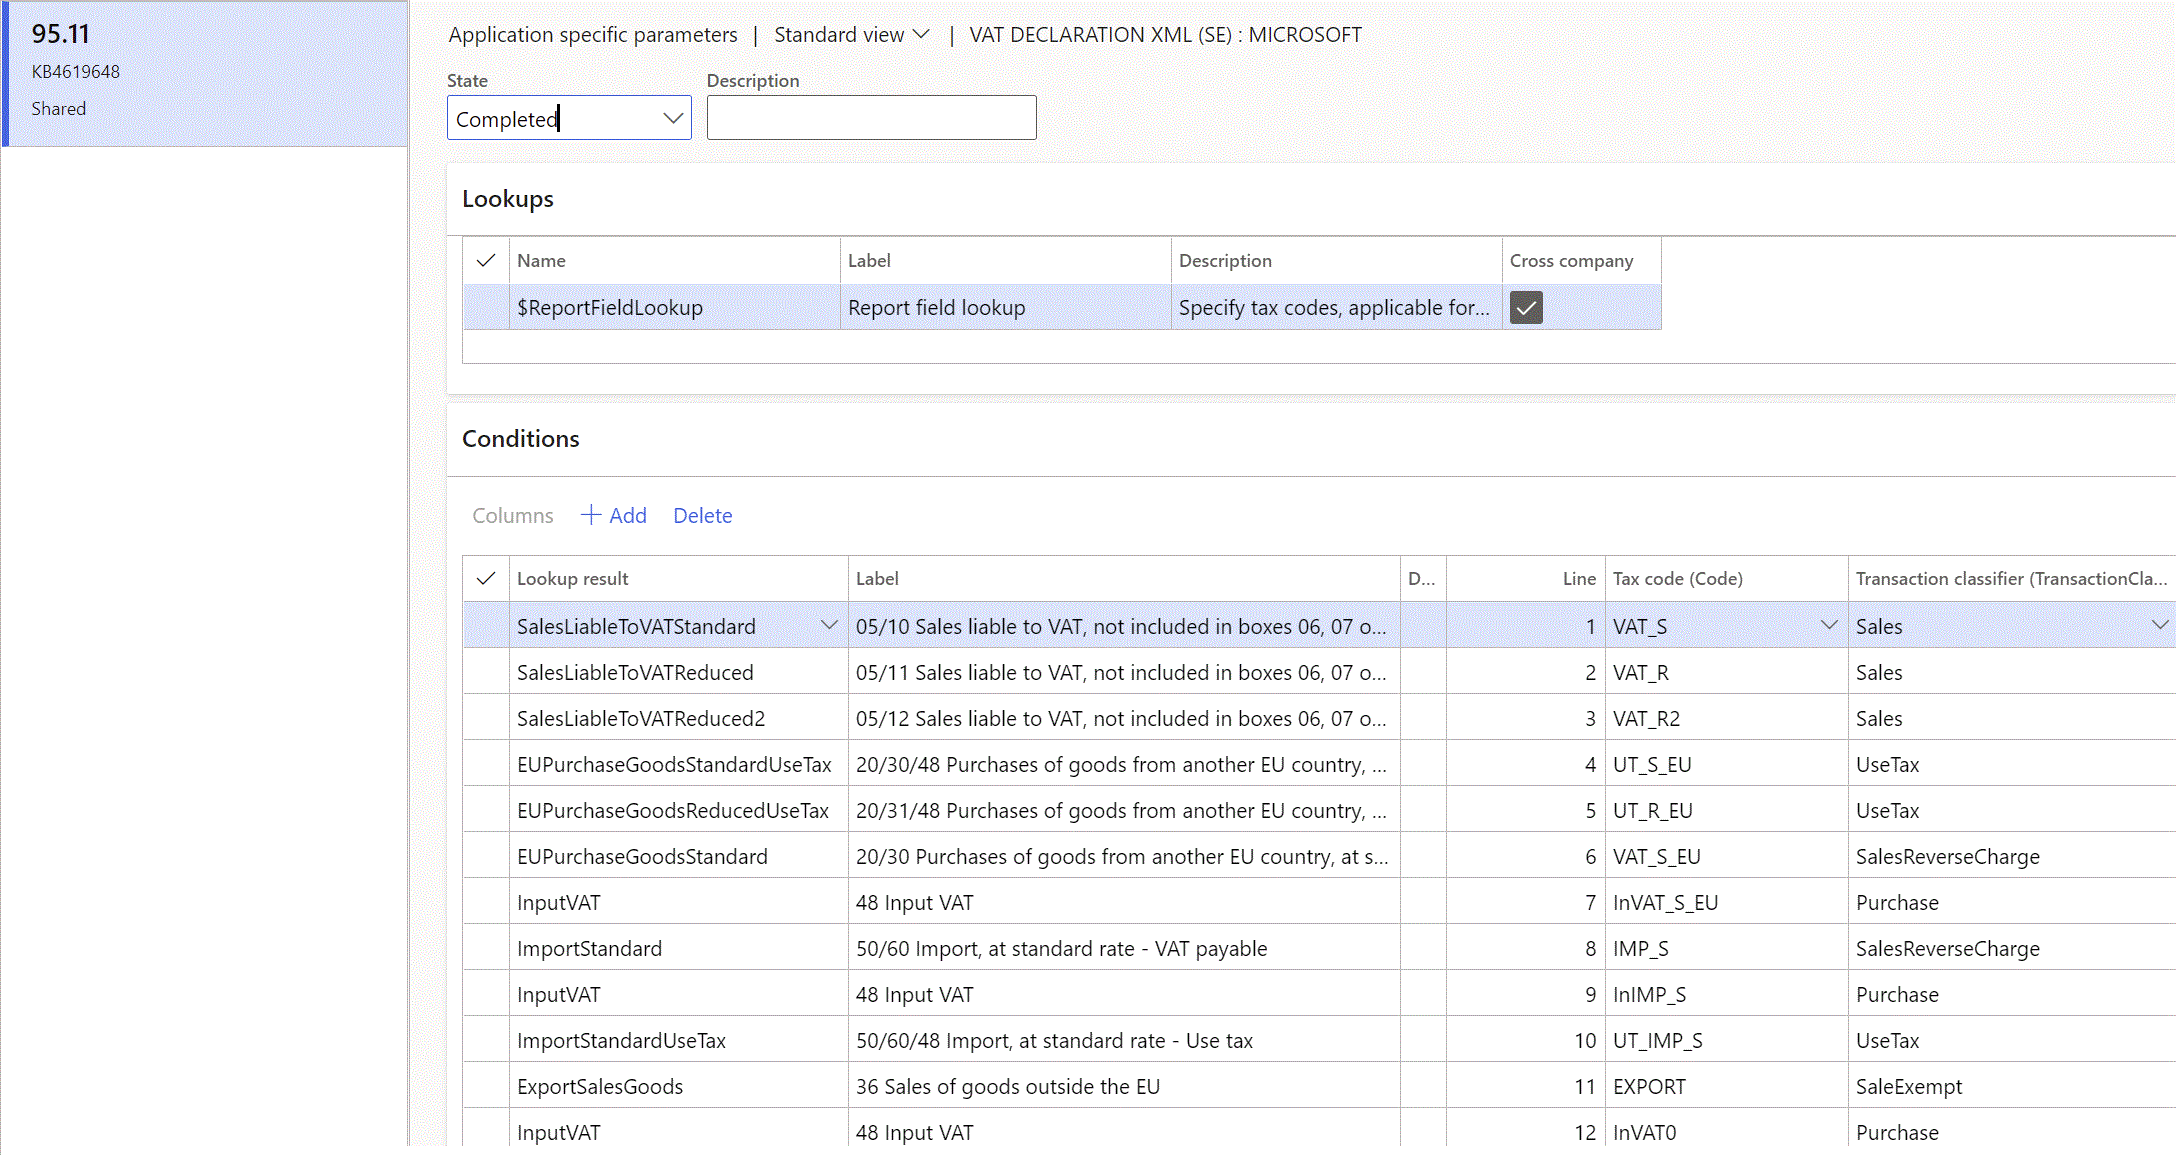Click the Conditions section heading

click(520, 439)
